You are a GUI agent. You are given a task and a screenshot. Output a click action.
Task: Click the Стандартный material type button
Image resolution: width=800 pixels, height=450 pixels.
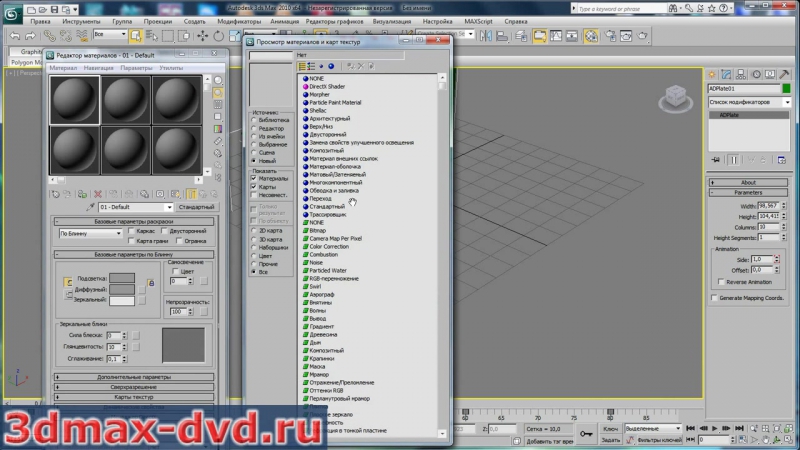pyautogui.click(x=196, y=207)
